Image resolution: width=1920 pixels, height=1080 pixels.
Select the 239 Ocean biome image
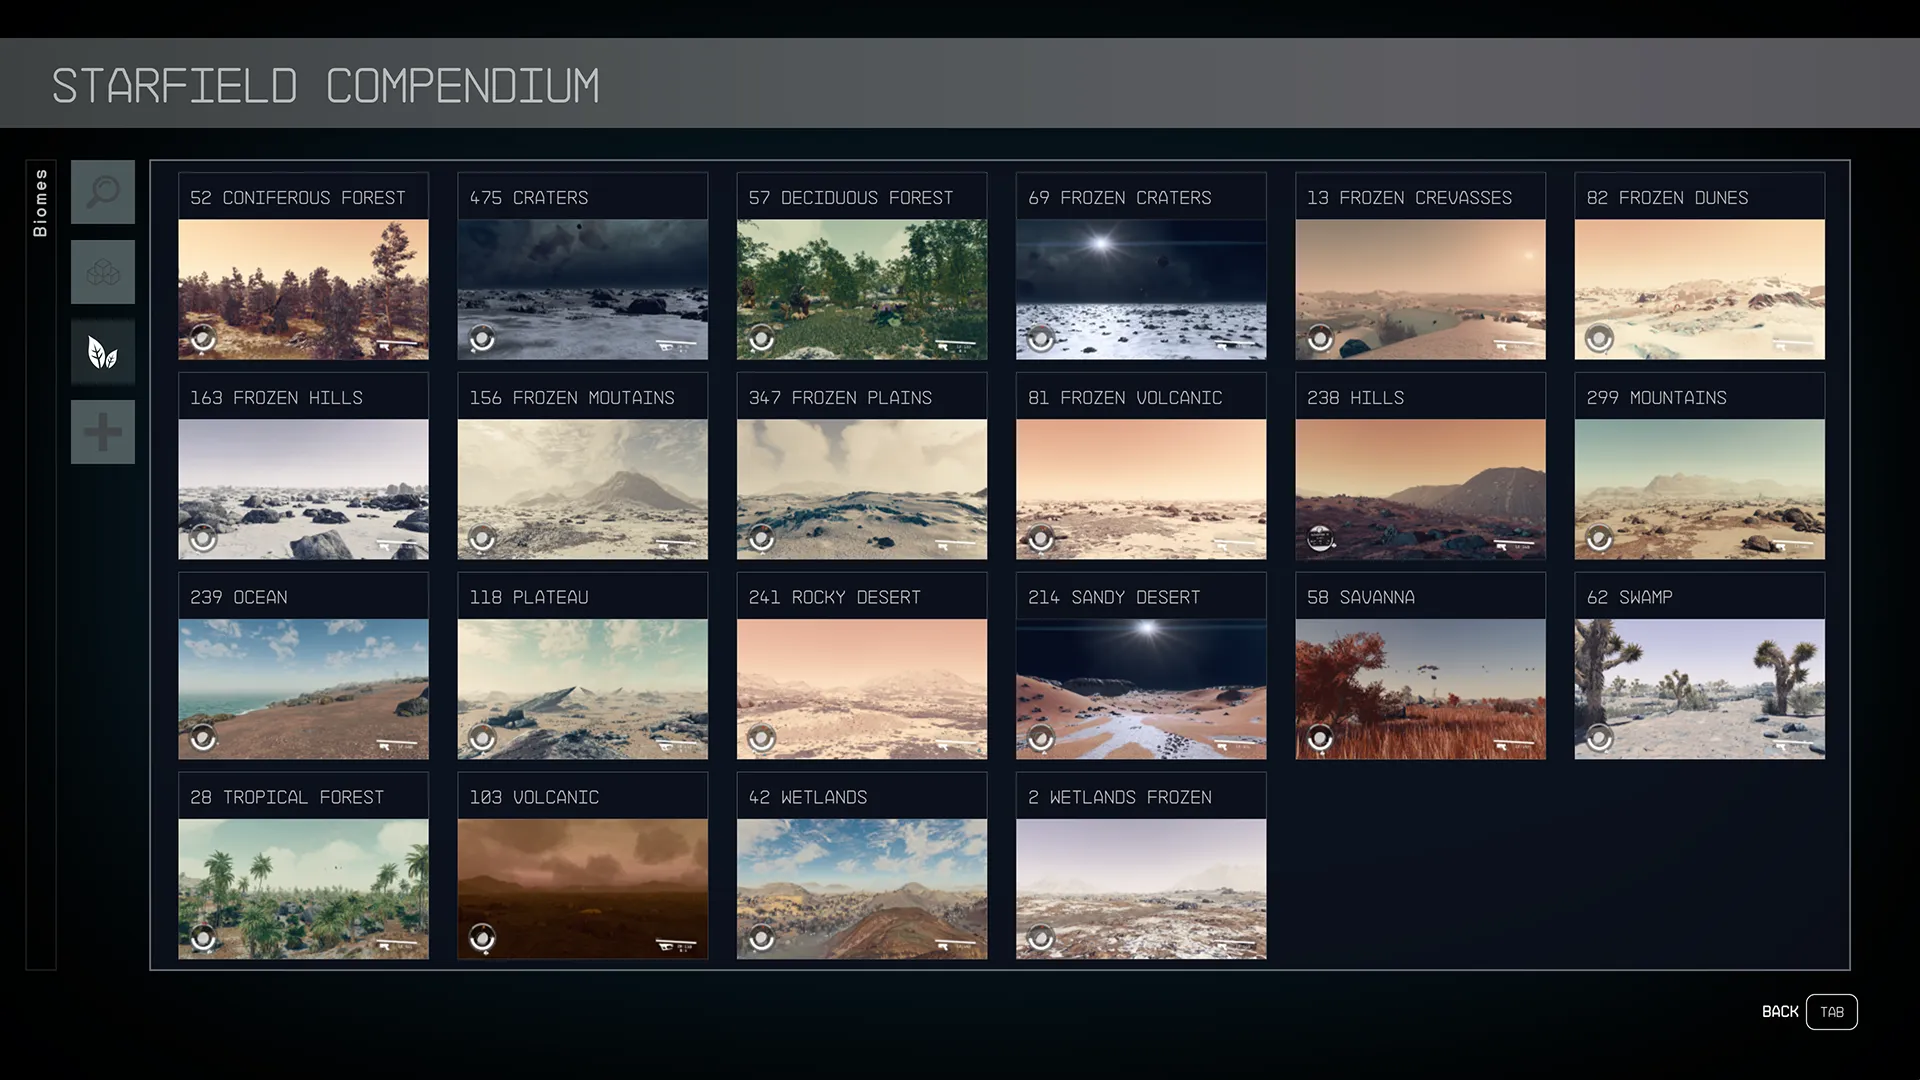click(303, 689)
